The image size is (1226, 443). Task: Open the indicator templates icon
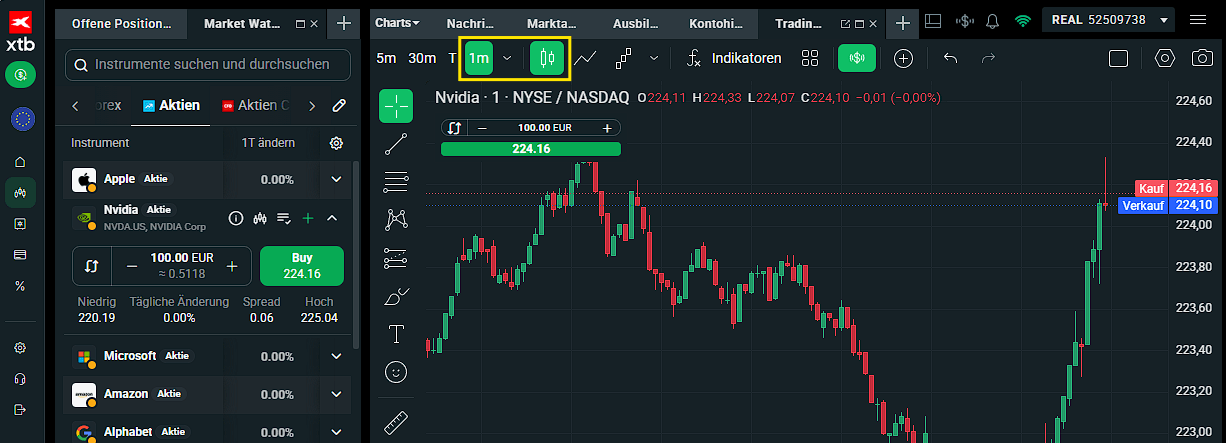click(x=810, y=58)
